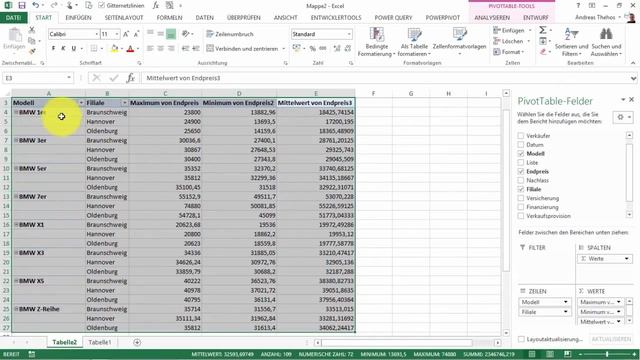This screenshot has width=640, height=360.
Task: Toggle the Gitternetzlinien checkbox
Action: coord(102,5)
